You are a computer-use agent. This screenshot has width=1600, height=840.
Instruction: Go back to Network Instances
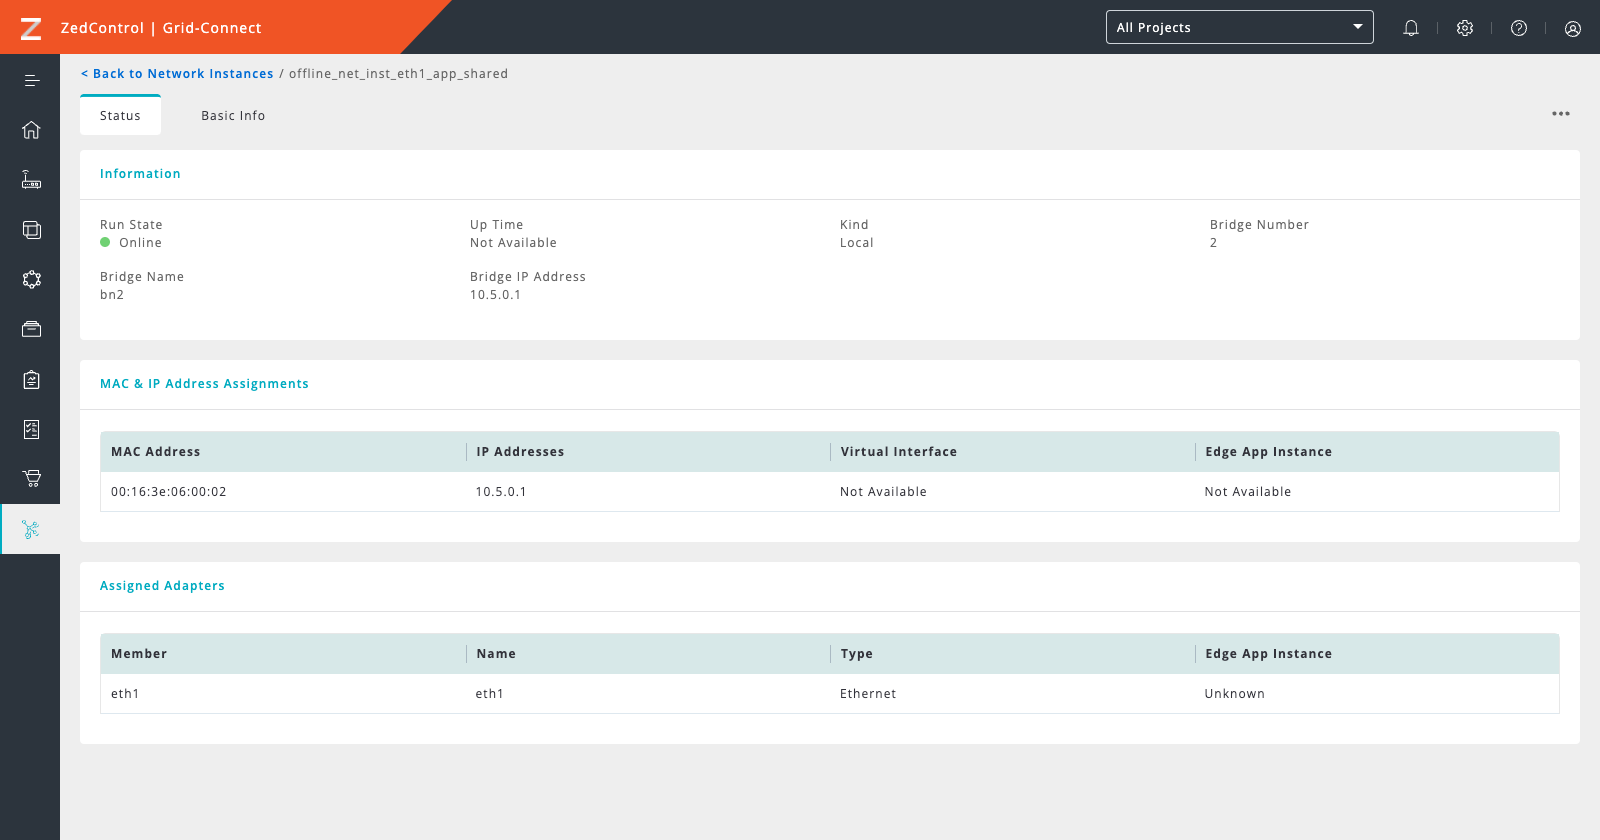[177, 74]
